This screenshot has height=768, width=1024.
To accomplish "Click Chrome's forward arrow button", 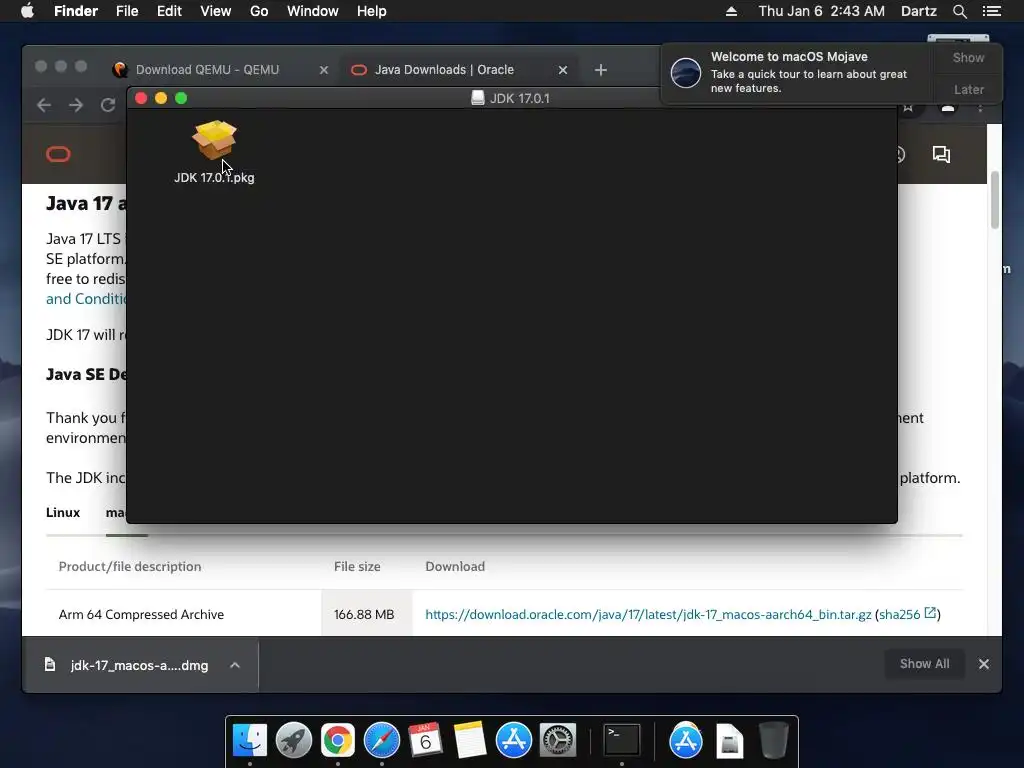I will click(76, 105).
